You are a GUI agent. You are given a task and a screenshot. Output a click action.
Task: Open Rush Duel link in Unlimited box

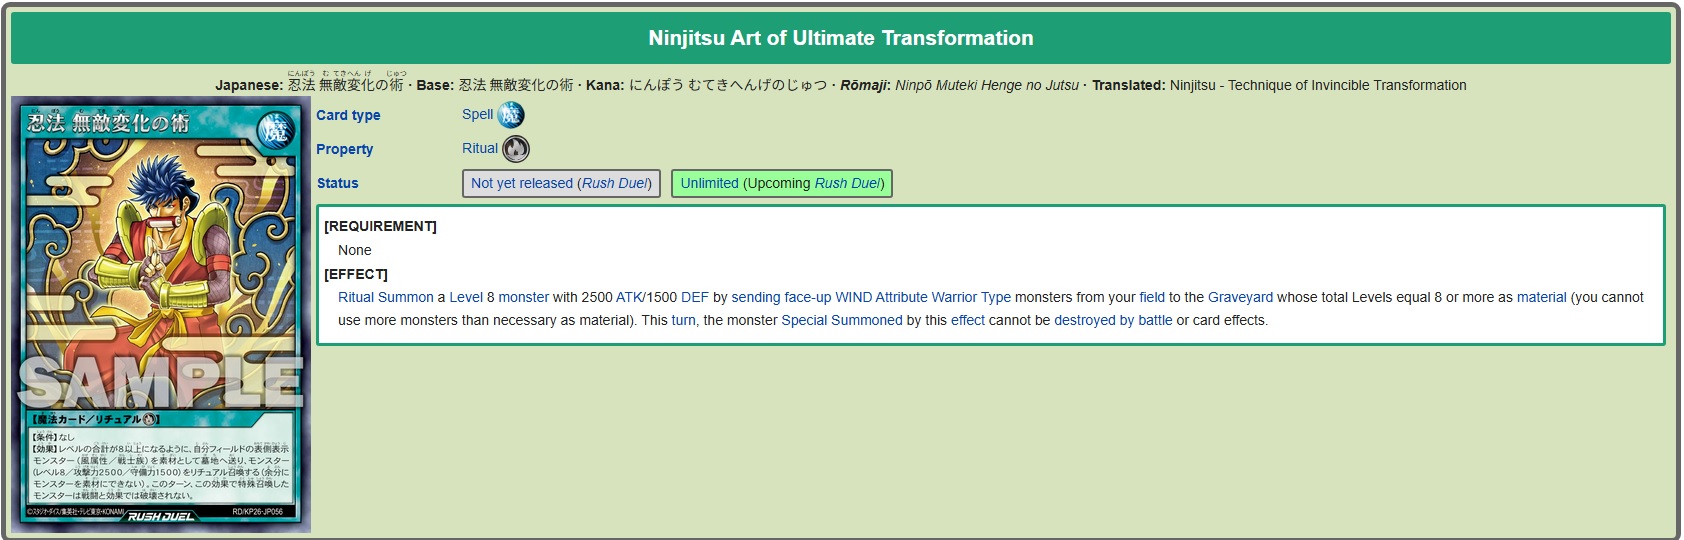tap(847, 183)
